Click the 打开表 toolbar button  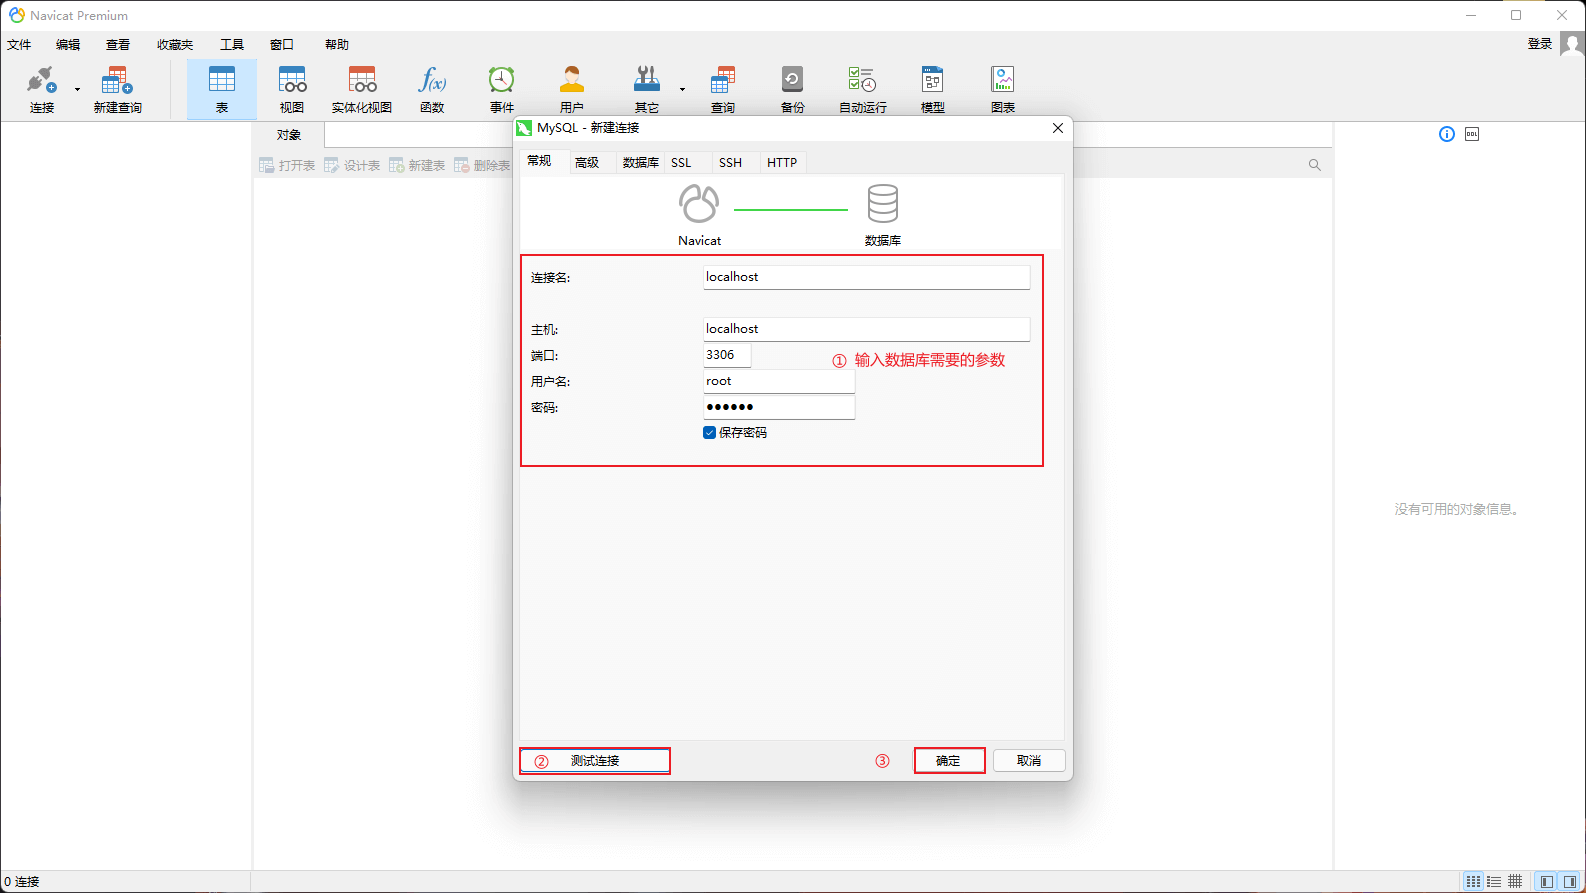click(x=287, y=165)
